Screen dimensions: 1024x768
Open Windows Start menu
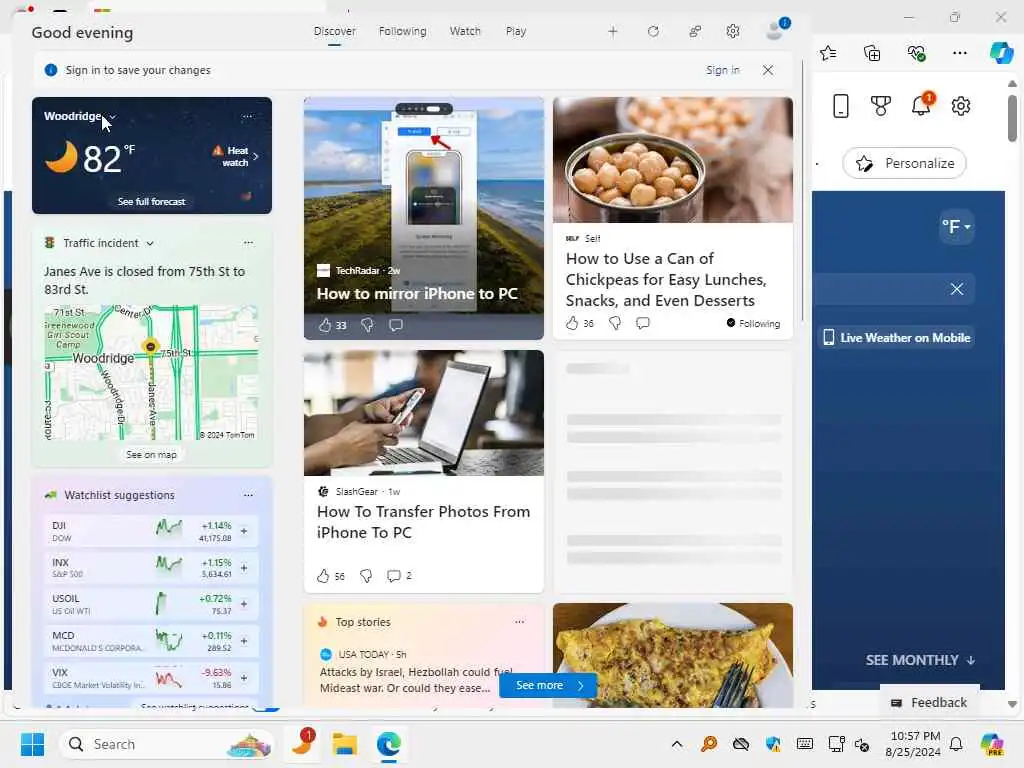pos(32,744)
